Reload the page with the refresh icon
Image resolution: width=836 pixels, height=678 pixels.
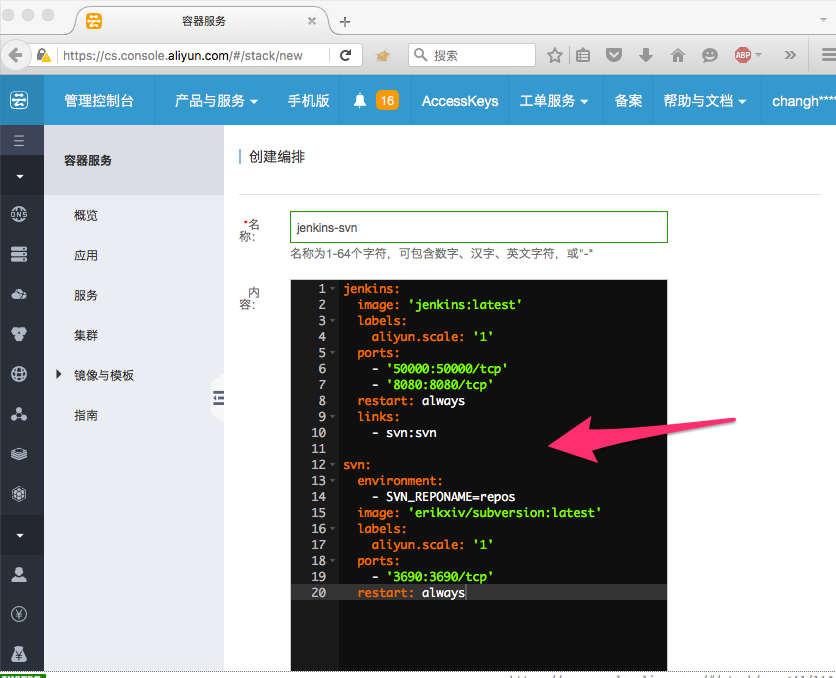pyautogui.click(x=345, y=55)
